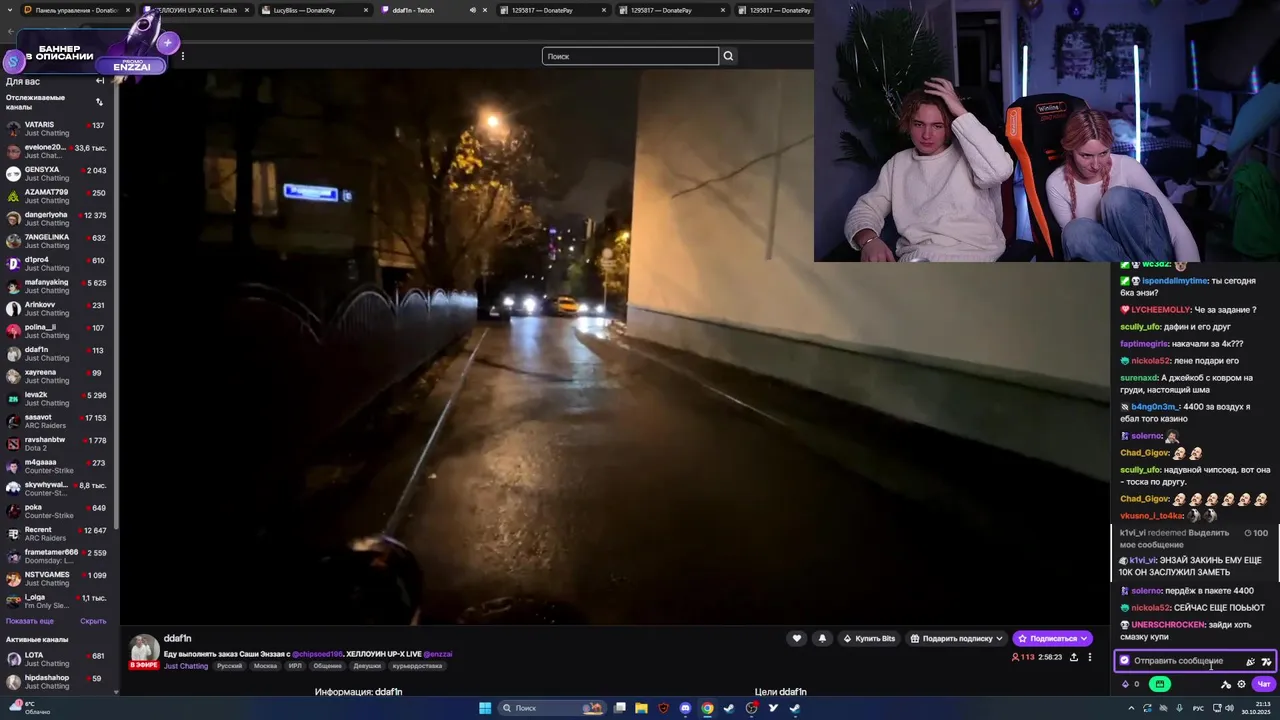
Task: Open ravshanbtw Dota 2 channel
Action: [x=59, y=444]
